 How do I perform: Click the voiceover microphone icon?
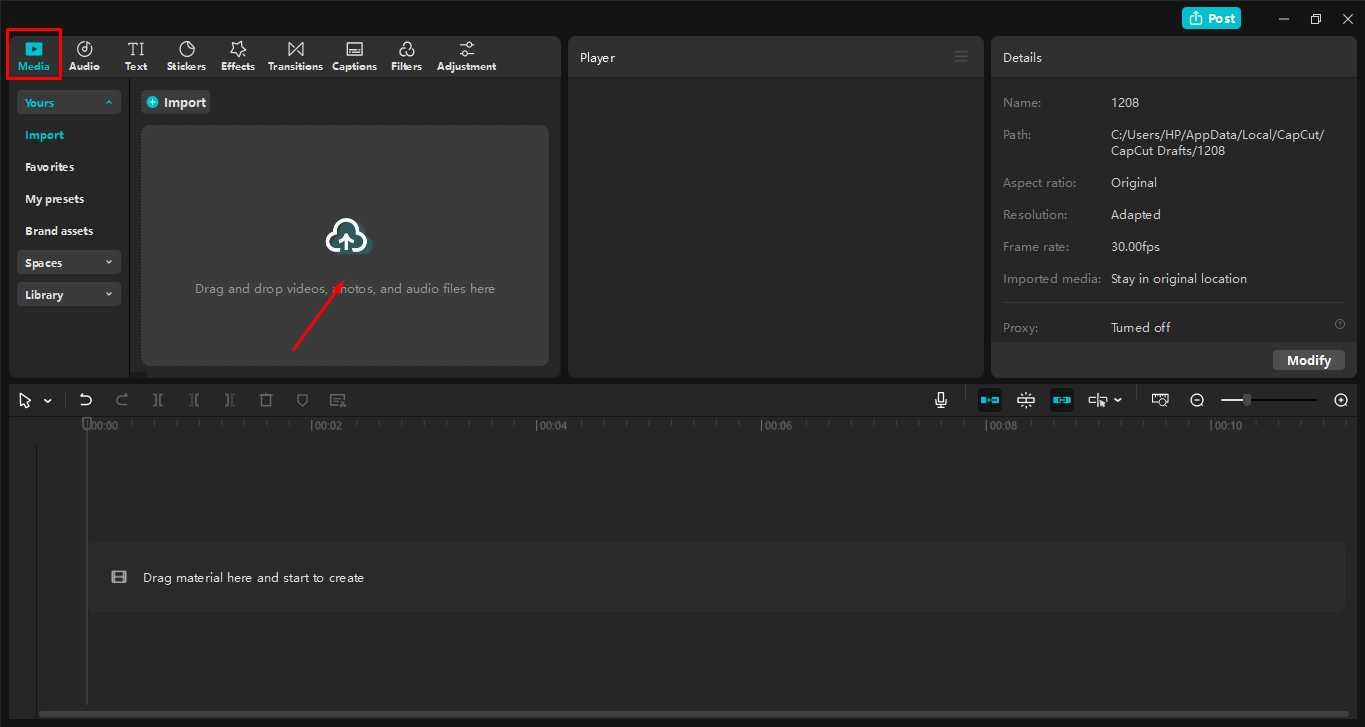point(940,399)
